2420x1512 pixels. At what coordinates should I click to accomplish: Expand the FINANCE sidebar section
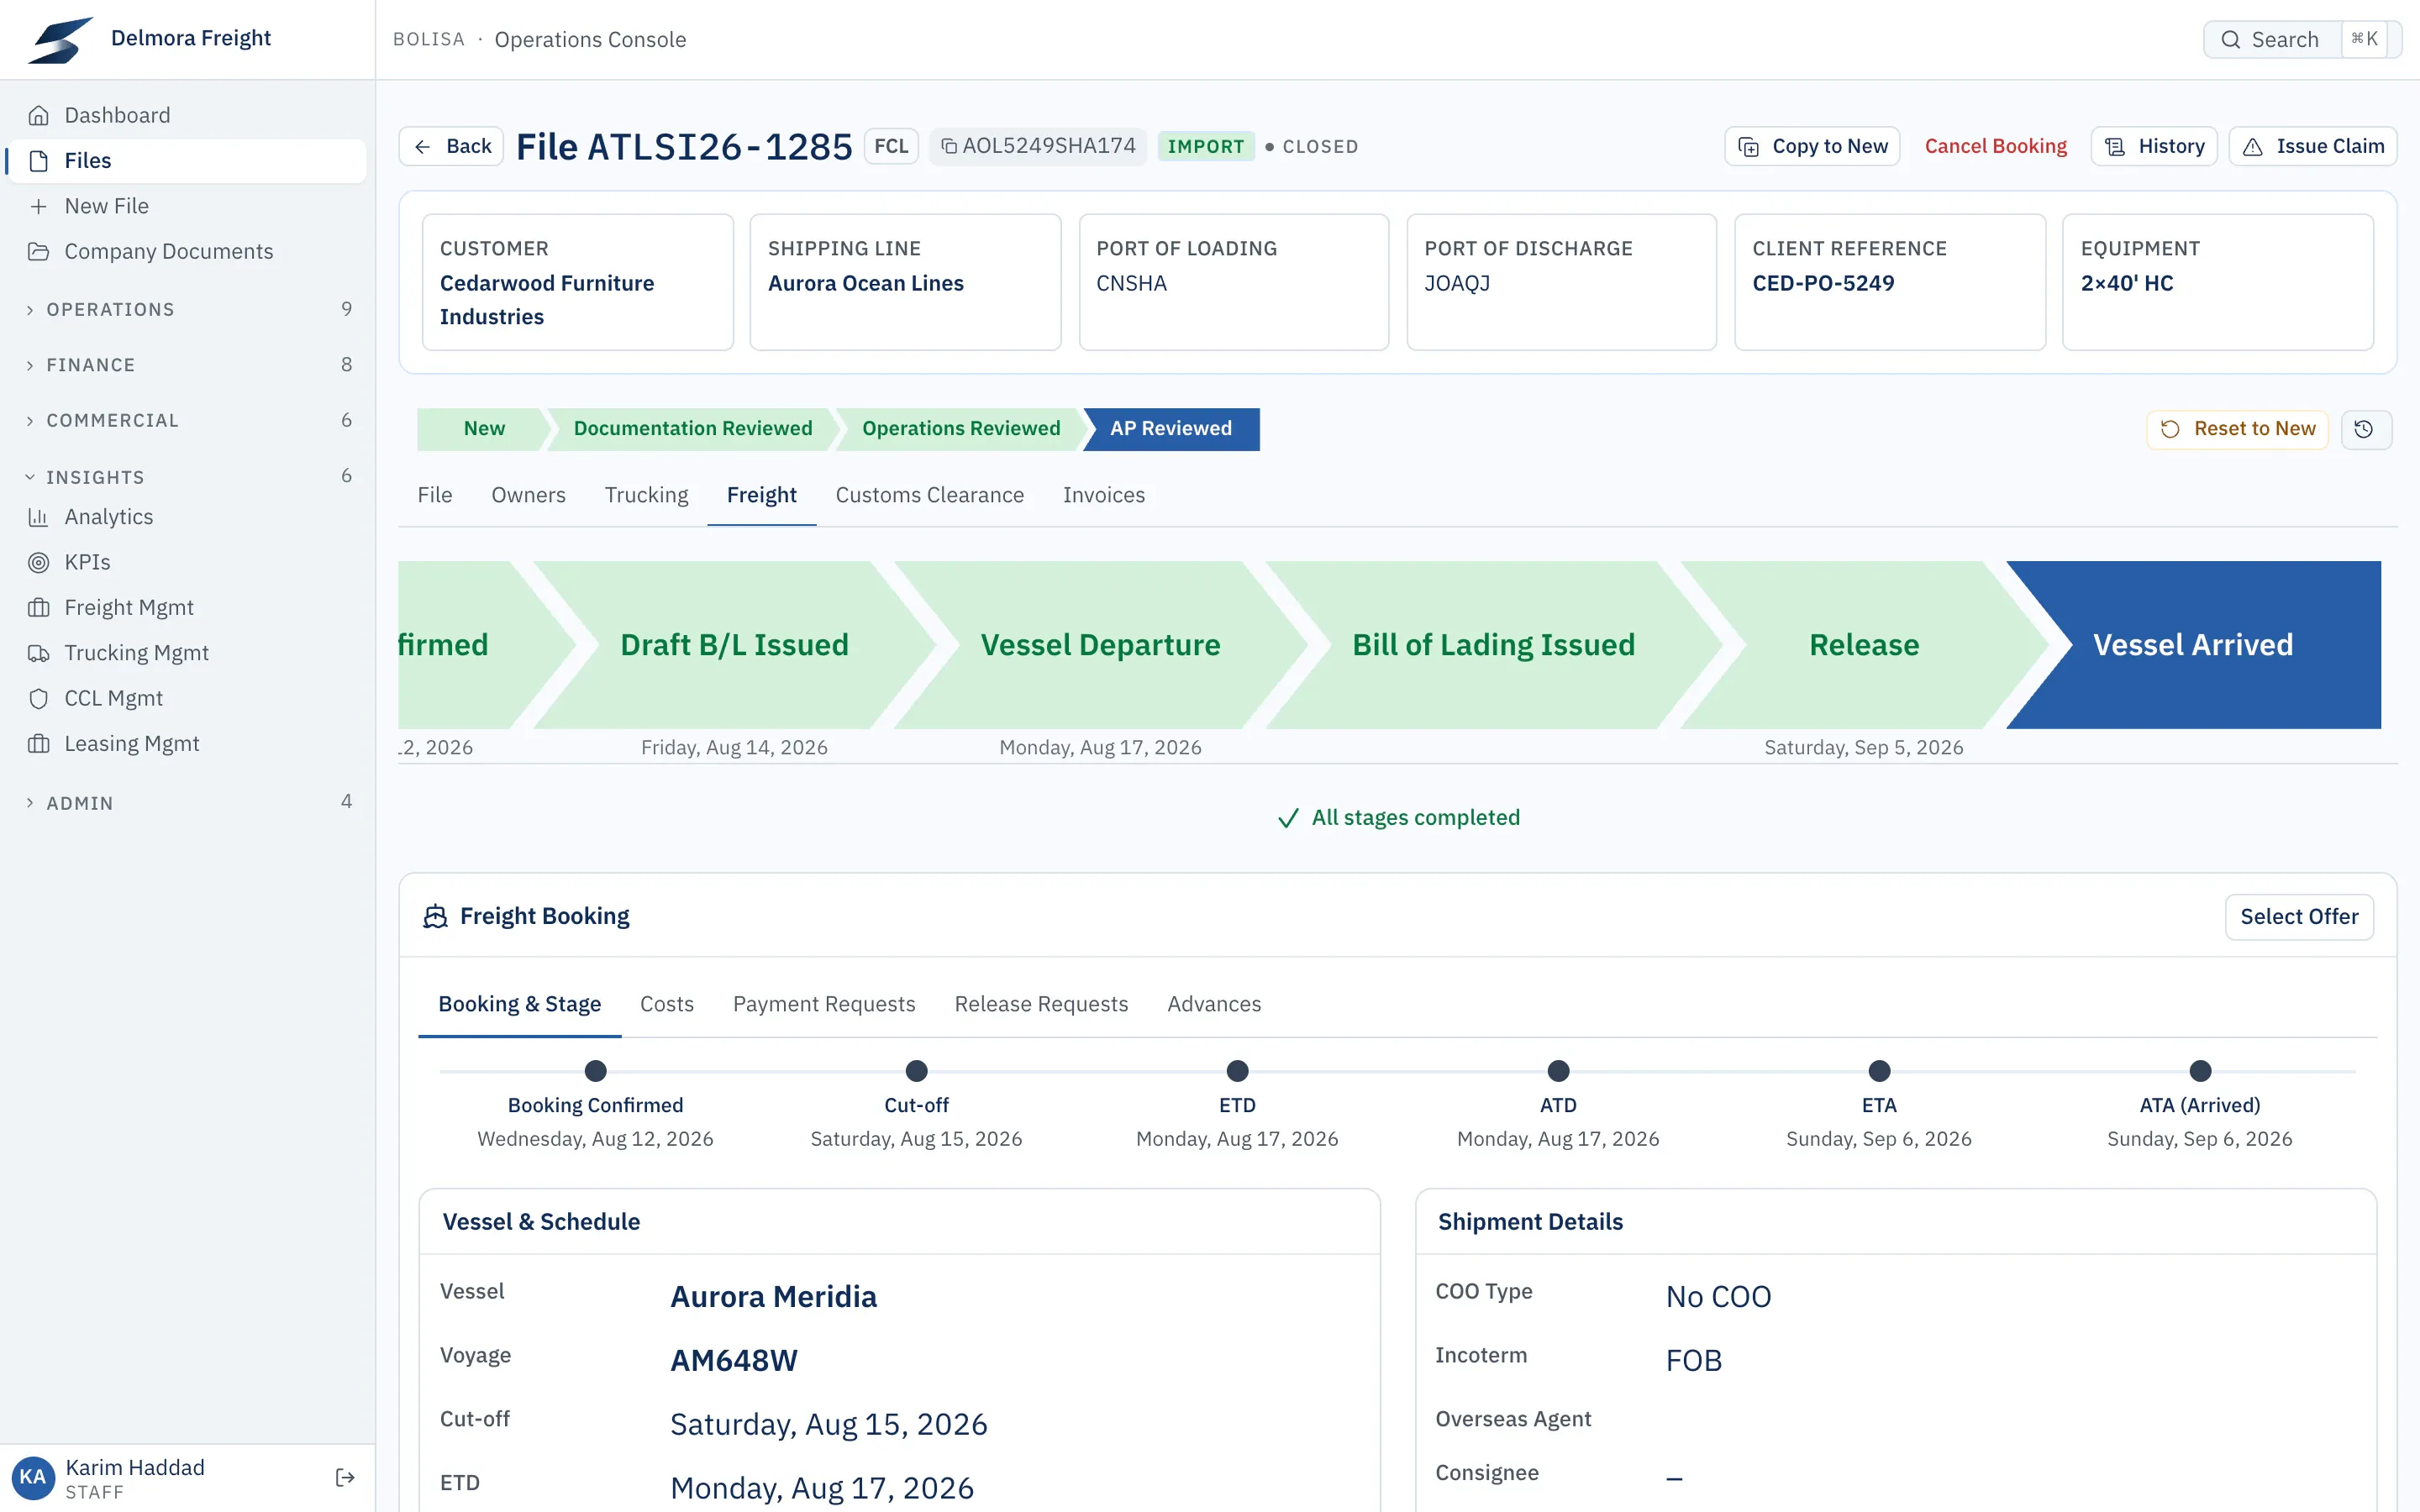[x=187, y=365]
